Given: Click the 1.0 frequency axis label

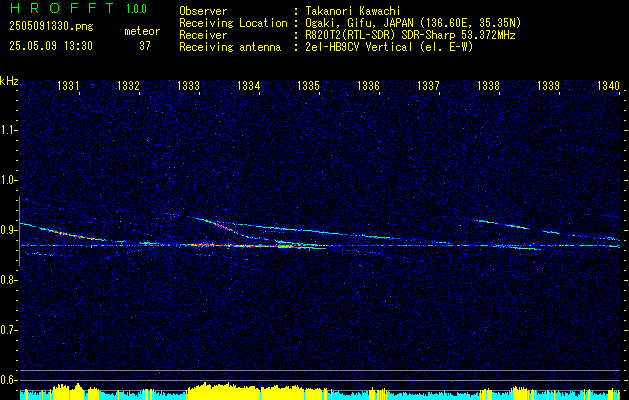Looking at the screenshot, I should click(8, 180).
